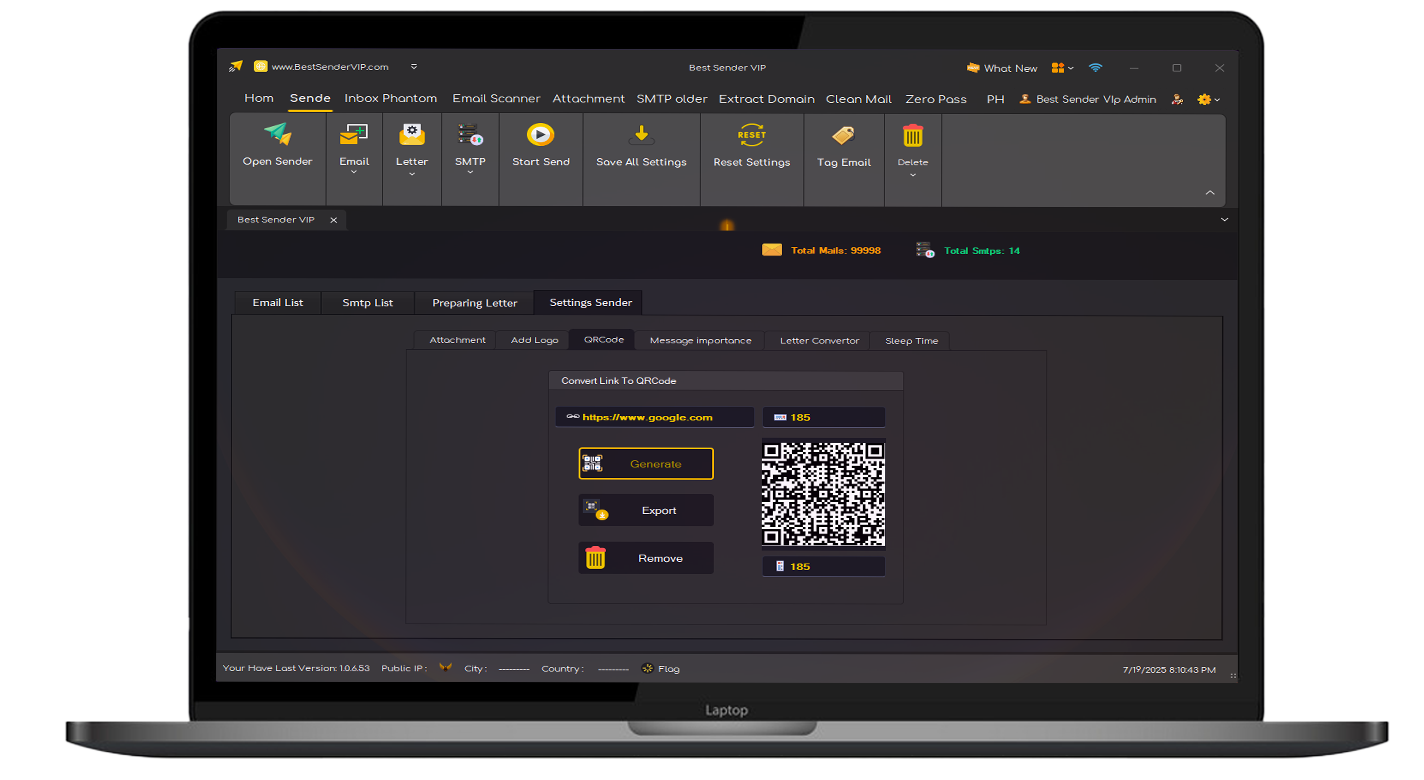This screenshot has width=1424, height=780.
Task: Click the QR icon on Generate button
Action: click(x=593, y=463)
